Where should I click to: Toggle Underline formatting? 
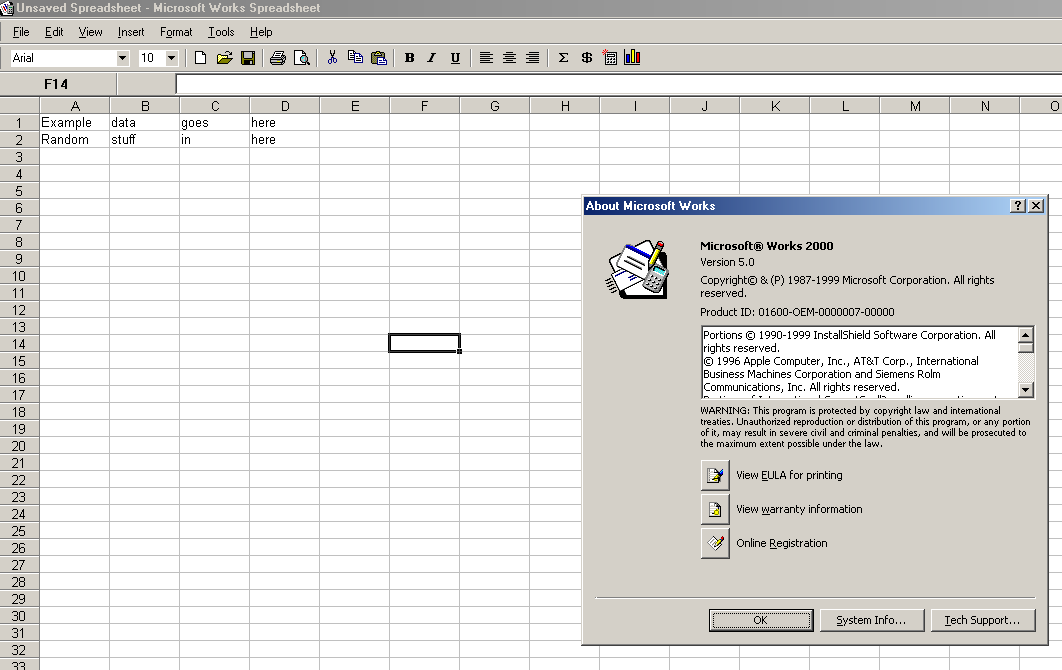tap(455, 58)
